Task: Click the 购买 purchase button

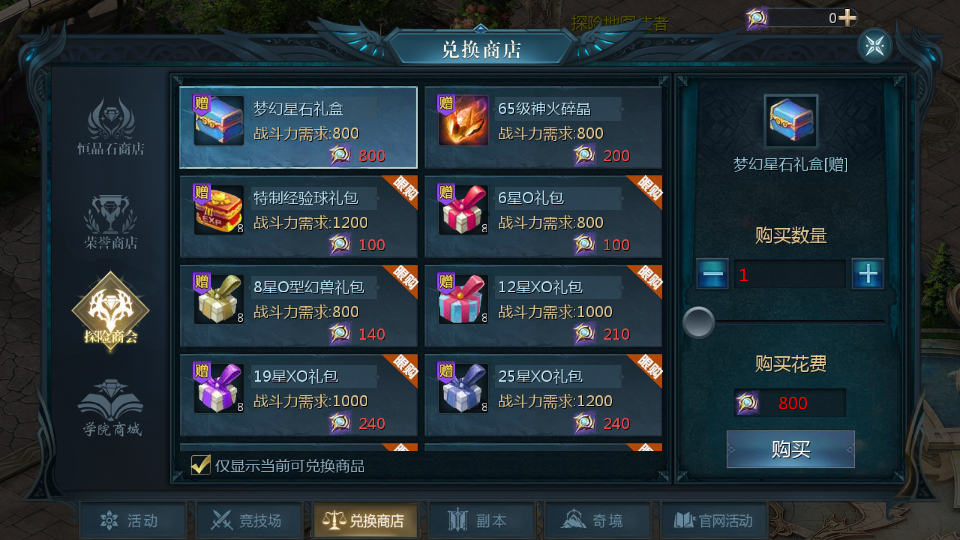Action: 790,449
